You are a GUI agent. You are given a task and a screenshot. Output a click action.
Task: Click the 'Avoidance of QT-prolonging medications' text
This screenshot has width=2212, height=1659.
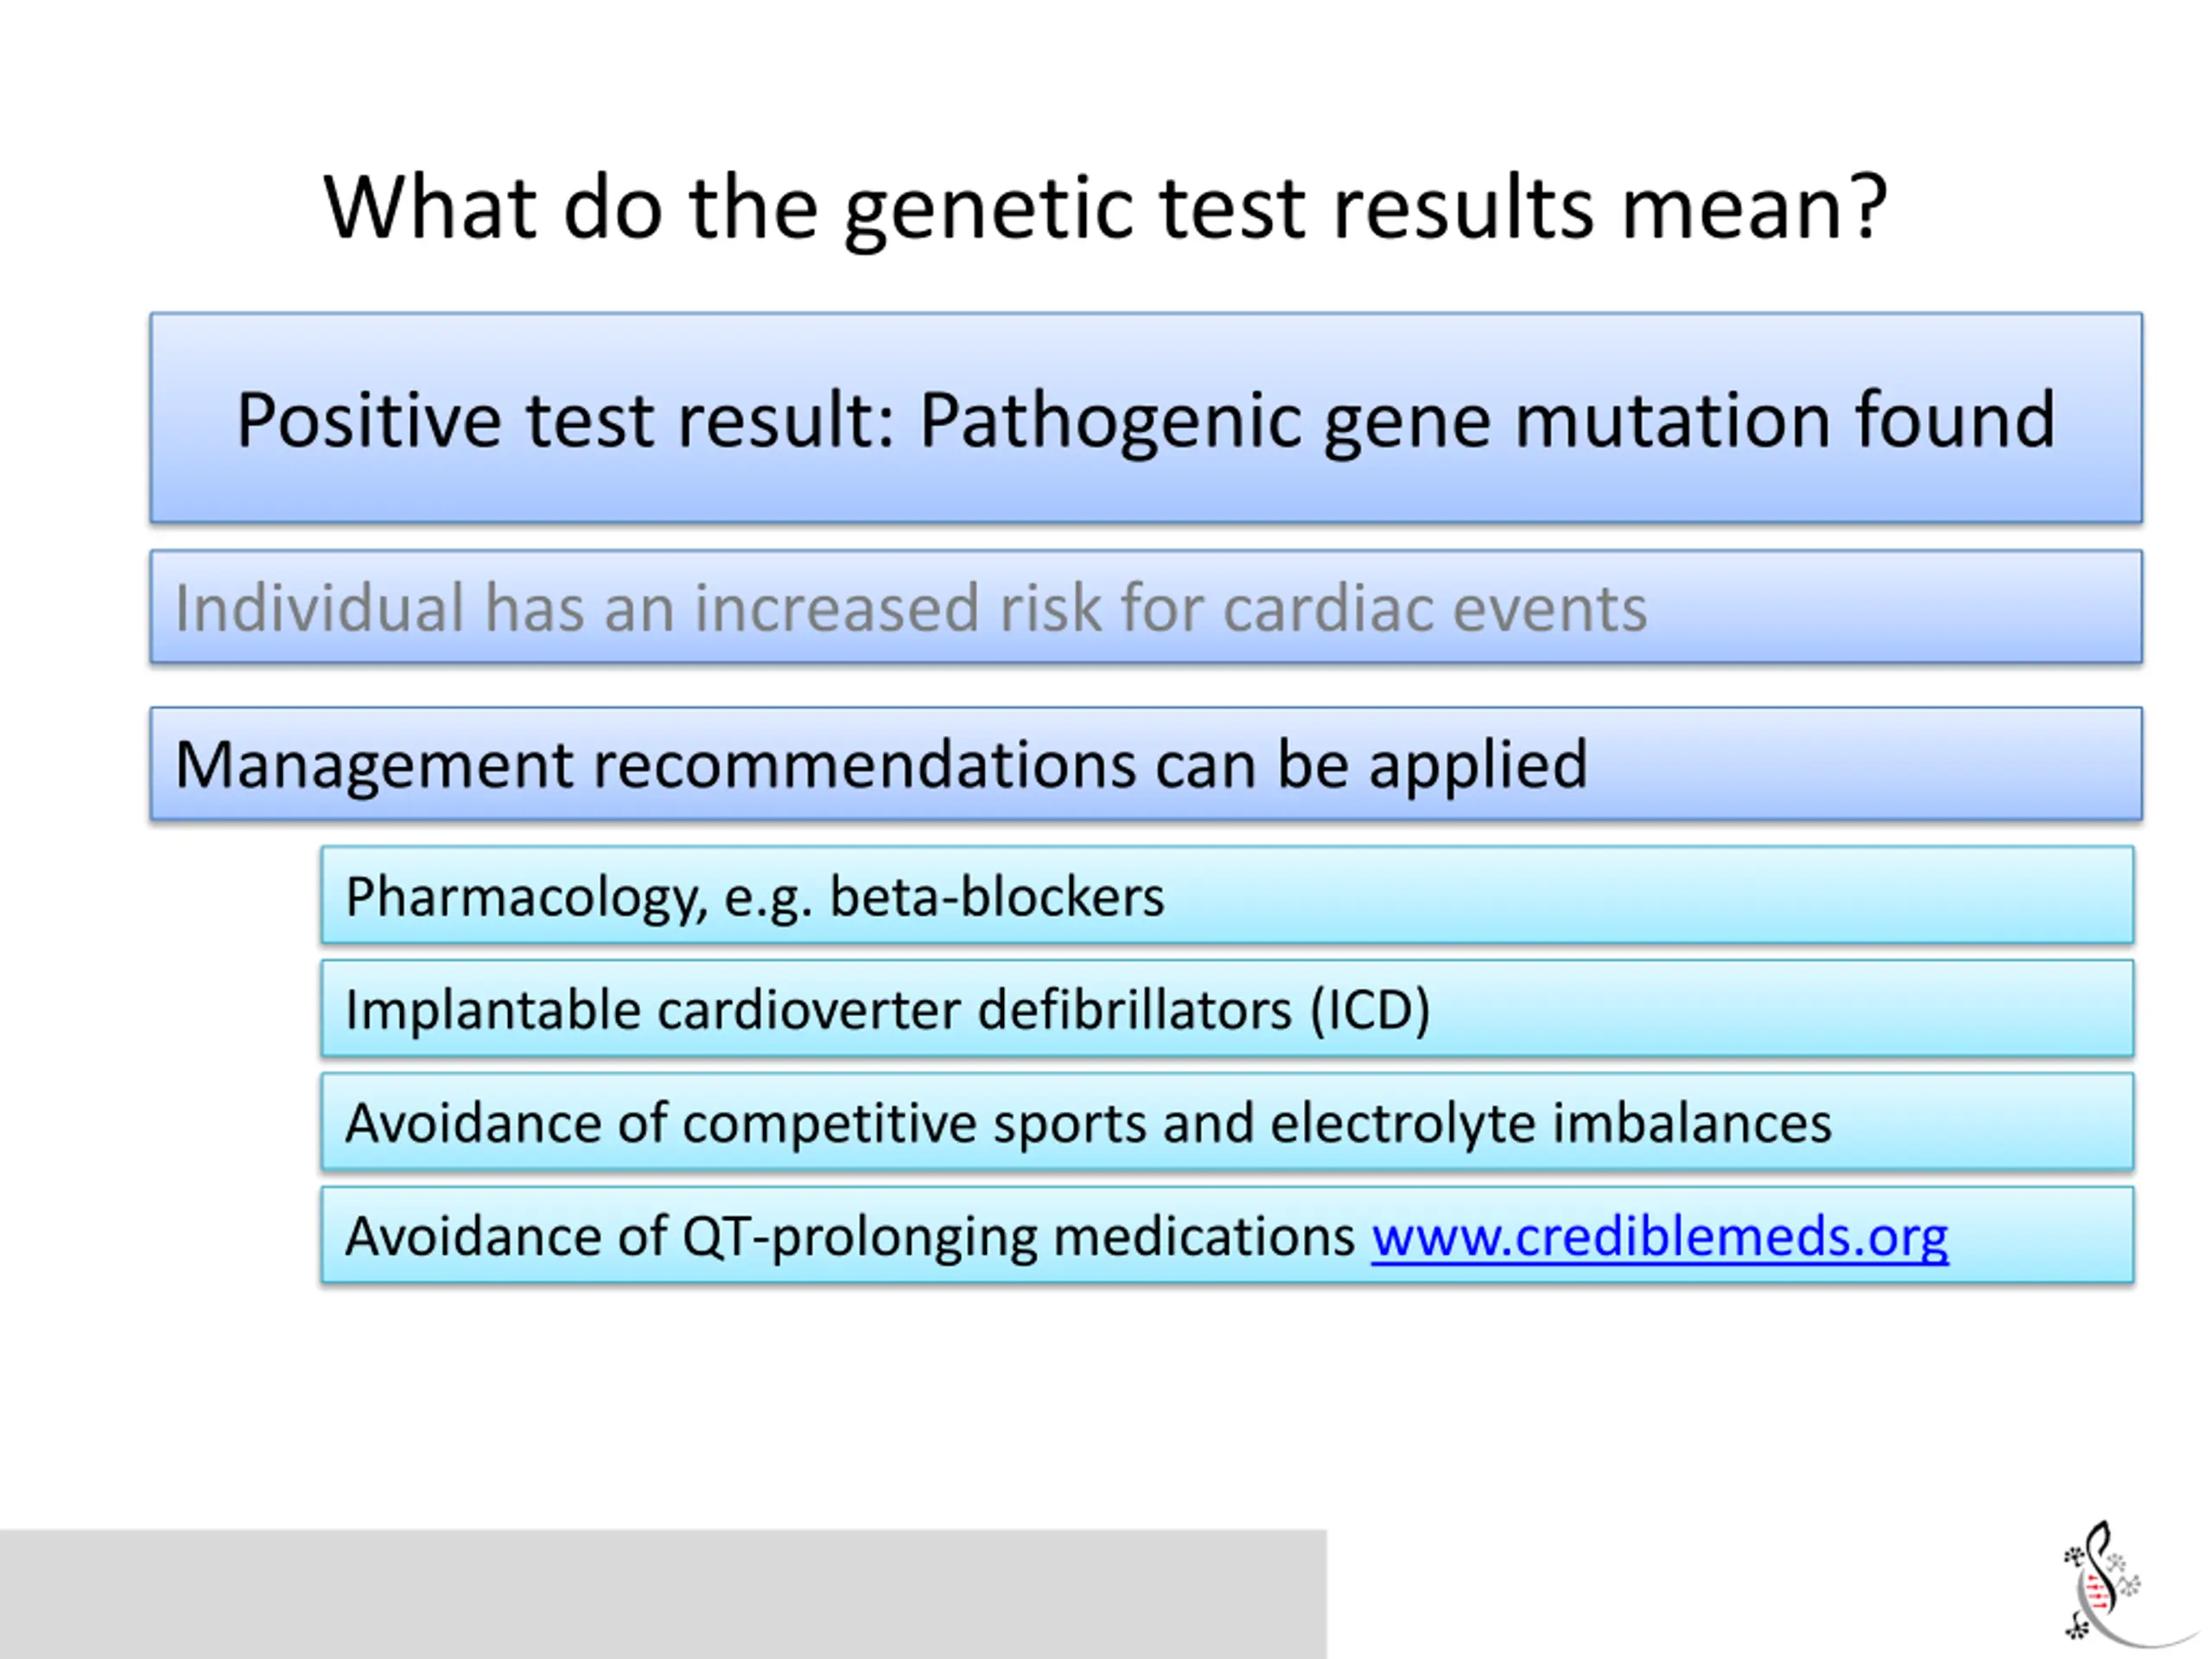[x=850, y=1237]
